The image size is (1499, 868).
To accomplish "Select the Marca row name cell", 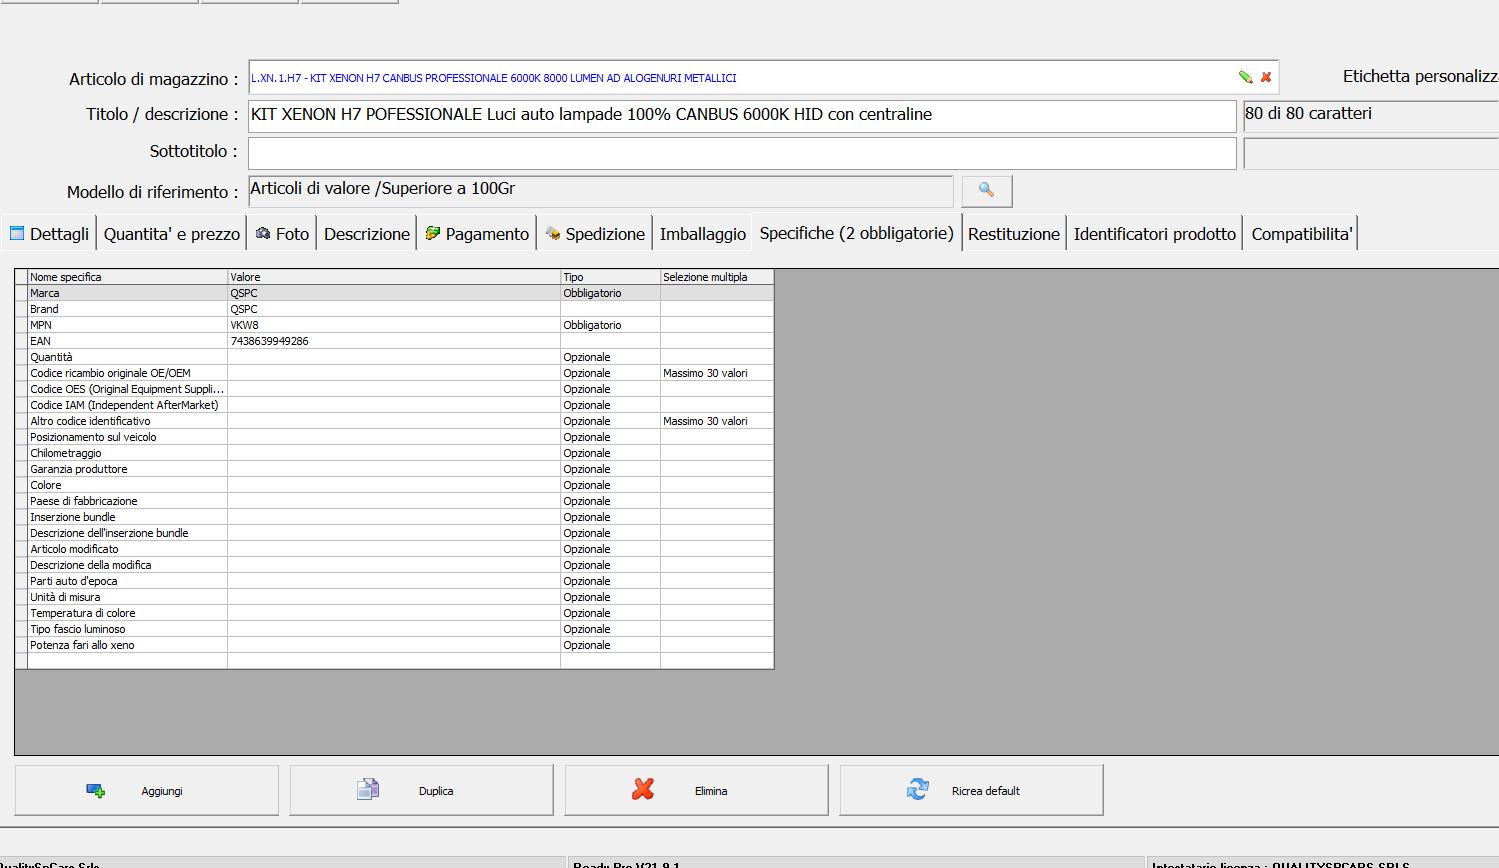I will (127, 293).
